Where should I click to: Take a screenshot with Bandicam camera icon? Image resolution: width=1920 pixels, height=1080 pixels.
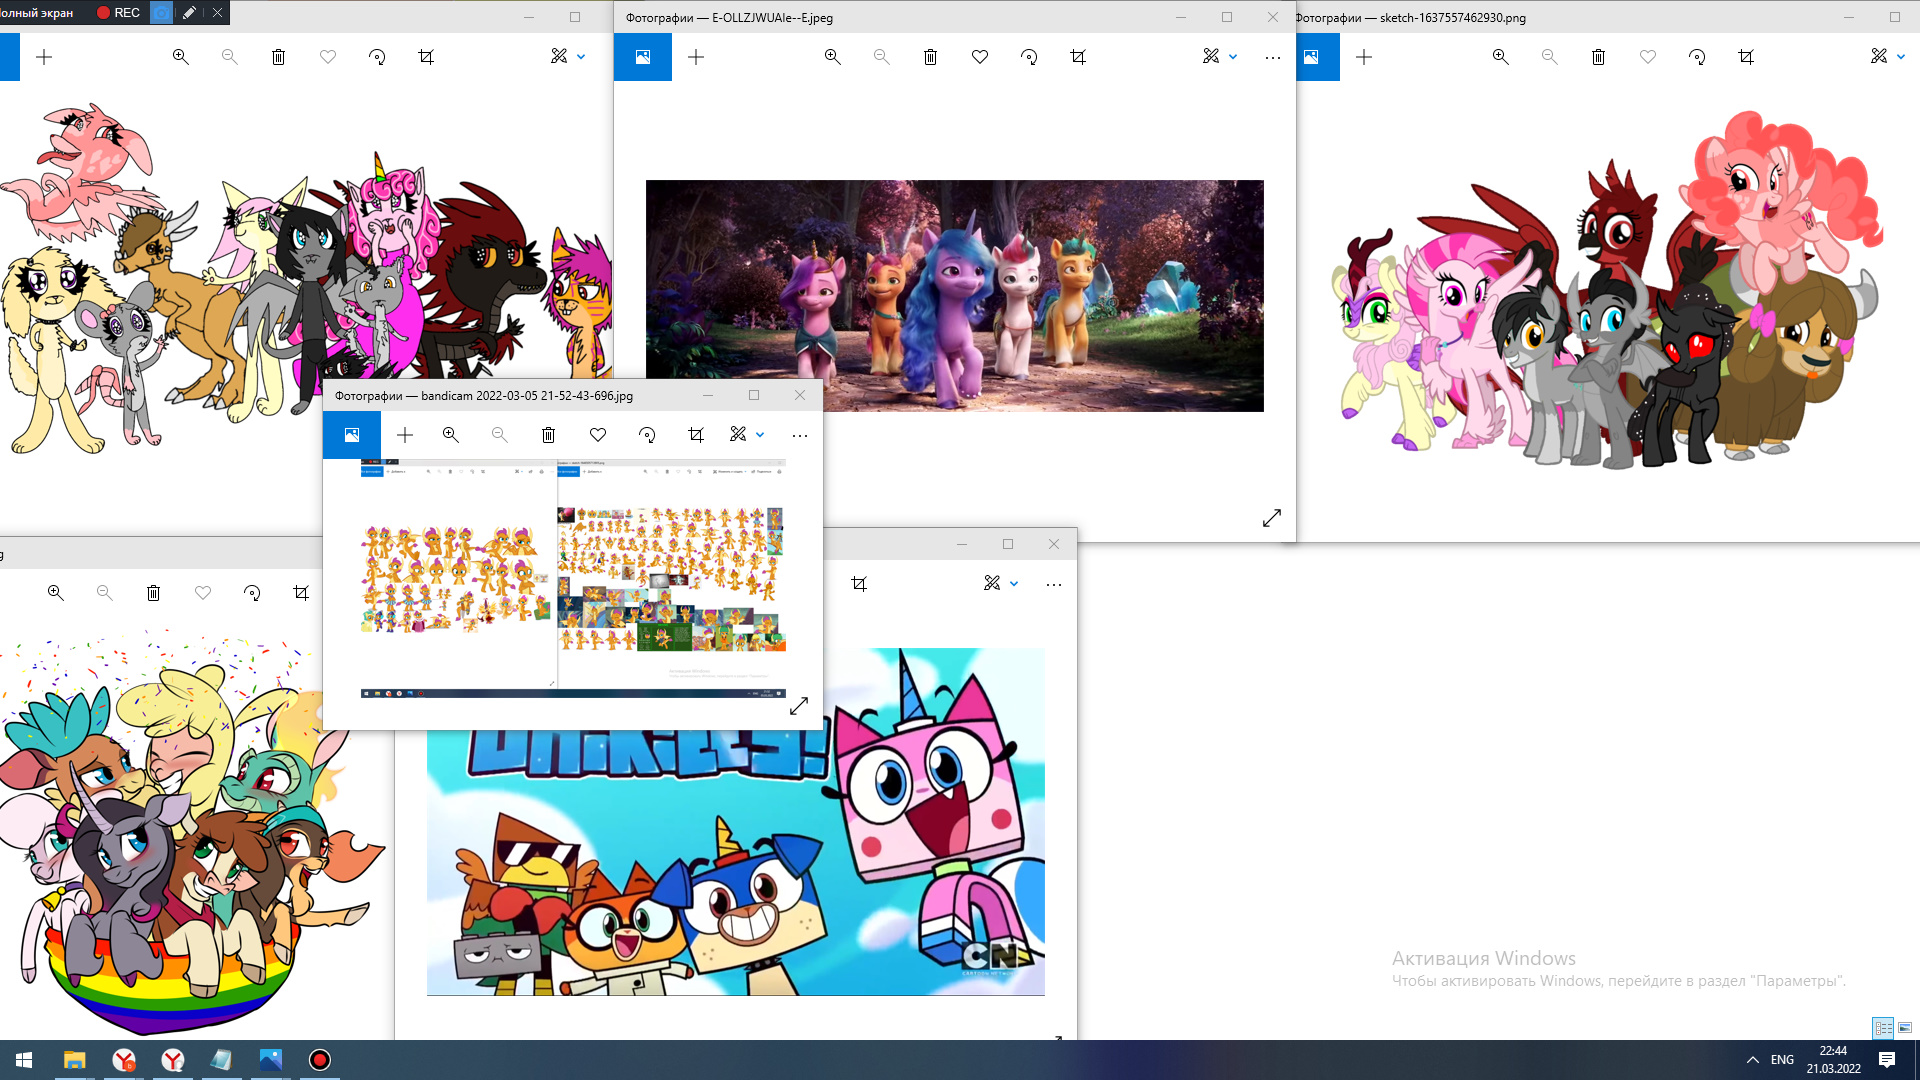tap(161, 12)
